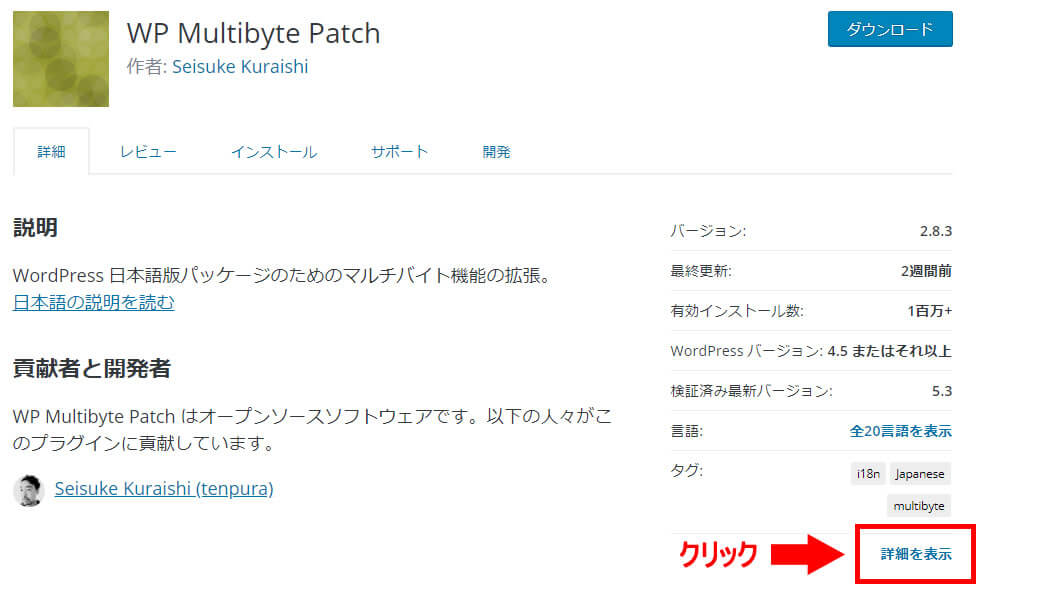
Task: Expand details with 詳細を表示 link
Action: point(915,554)
